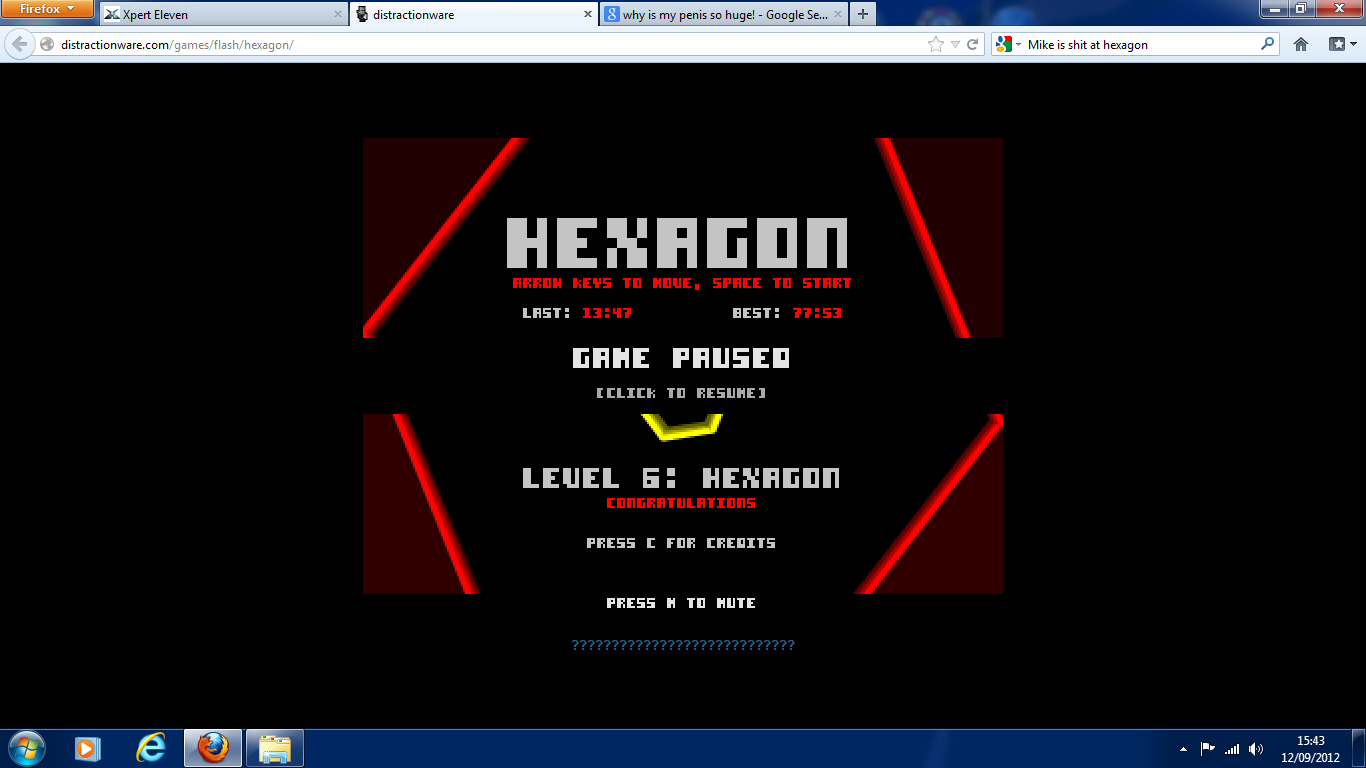Screen dimensions: 1366x768
Task: Open the Action Center flag icon
Action: click(x=1208, y=748)
